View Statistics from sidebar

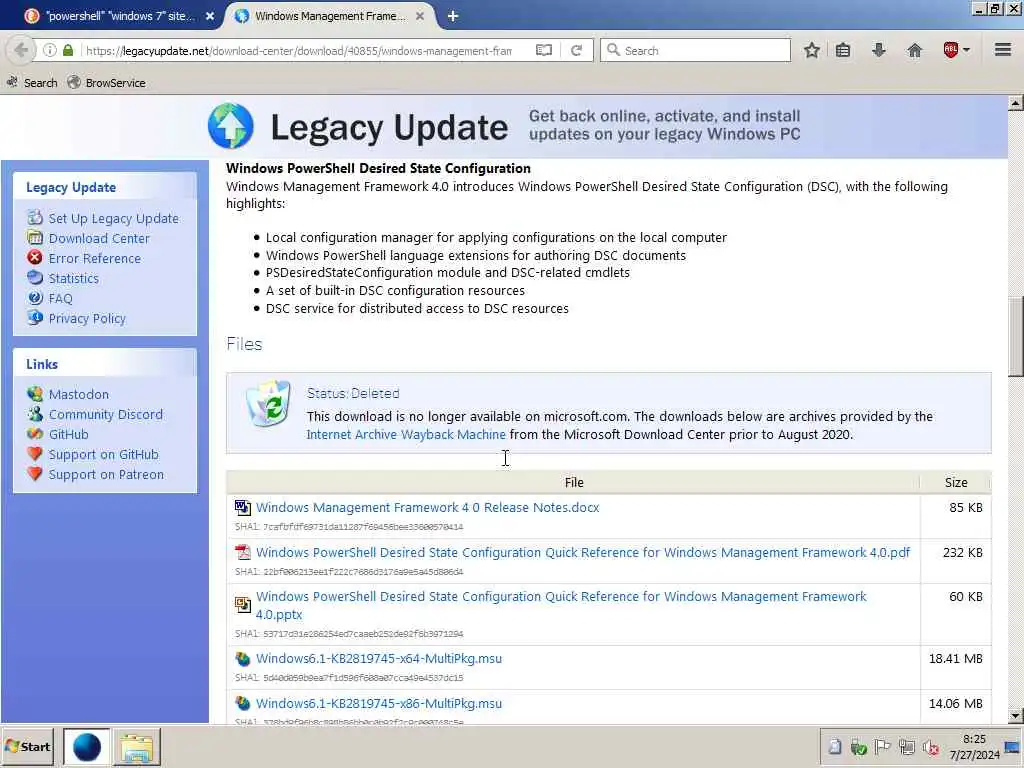(x=74, y=279)
